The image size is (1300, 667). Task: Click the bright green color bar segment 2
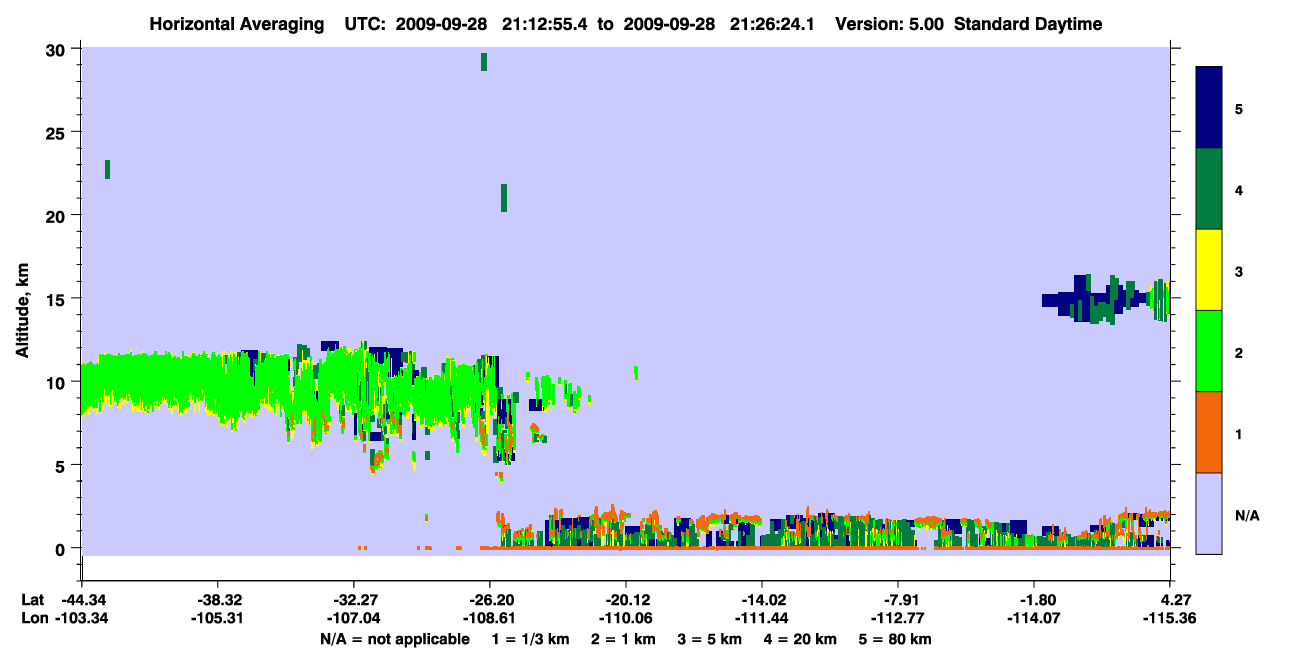tap(1209, 351)
